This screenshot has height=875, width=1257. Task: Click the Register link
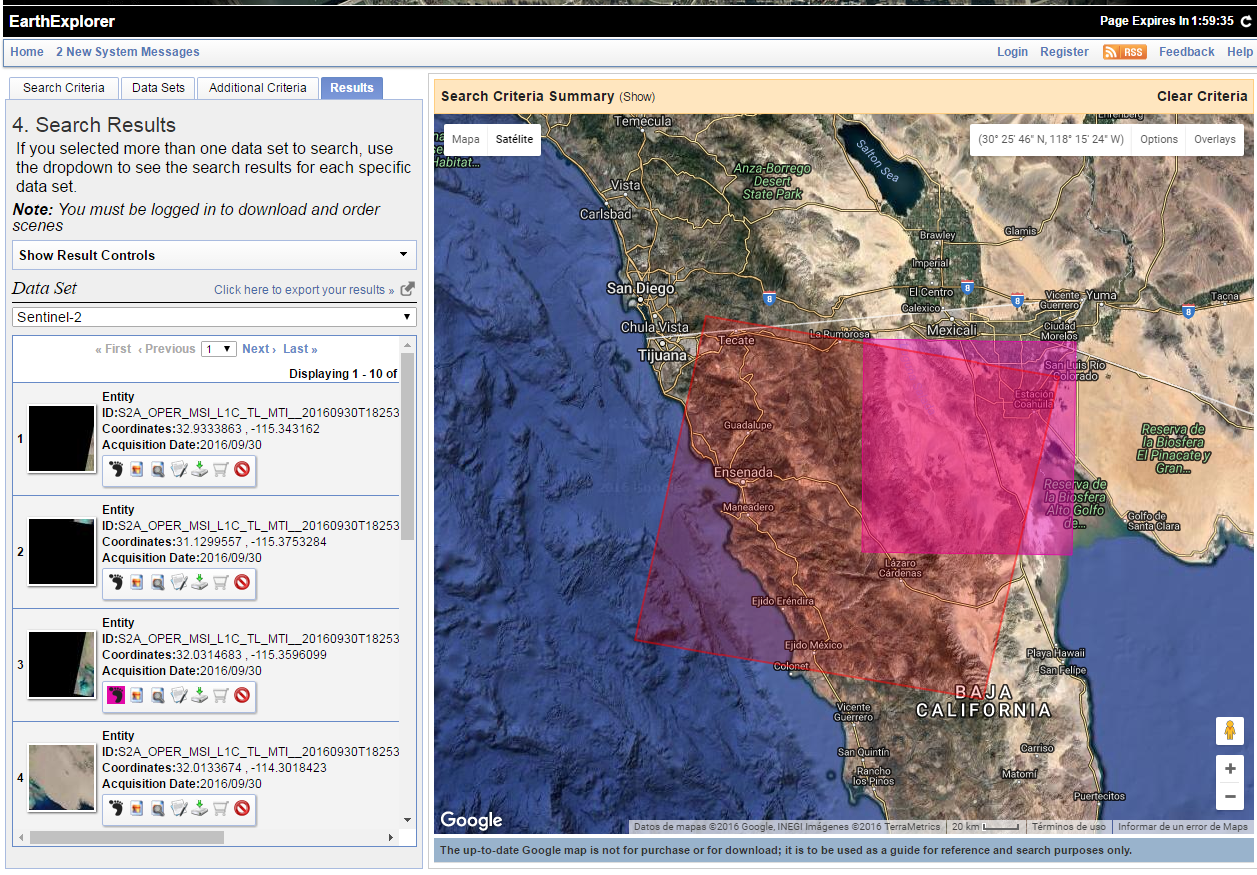[x=1064, y=52]
